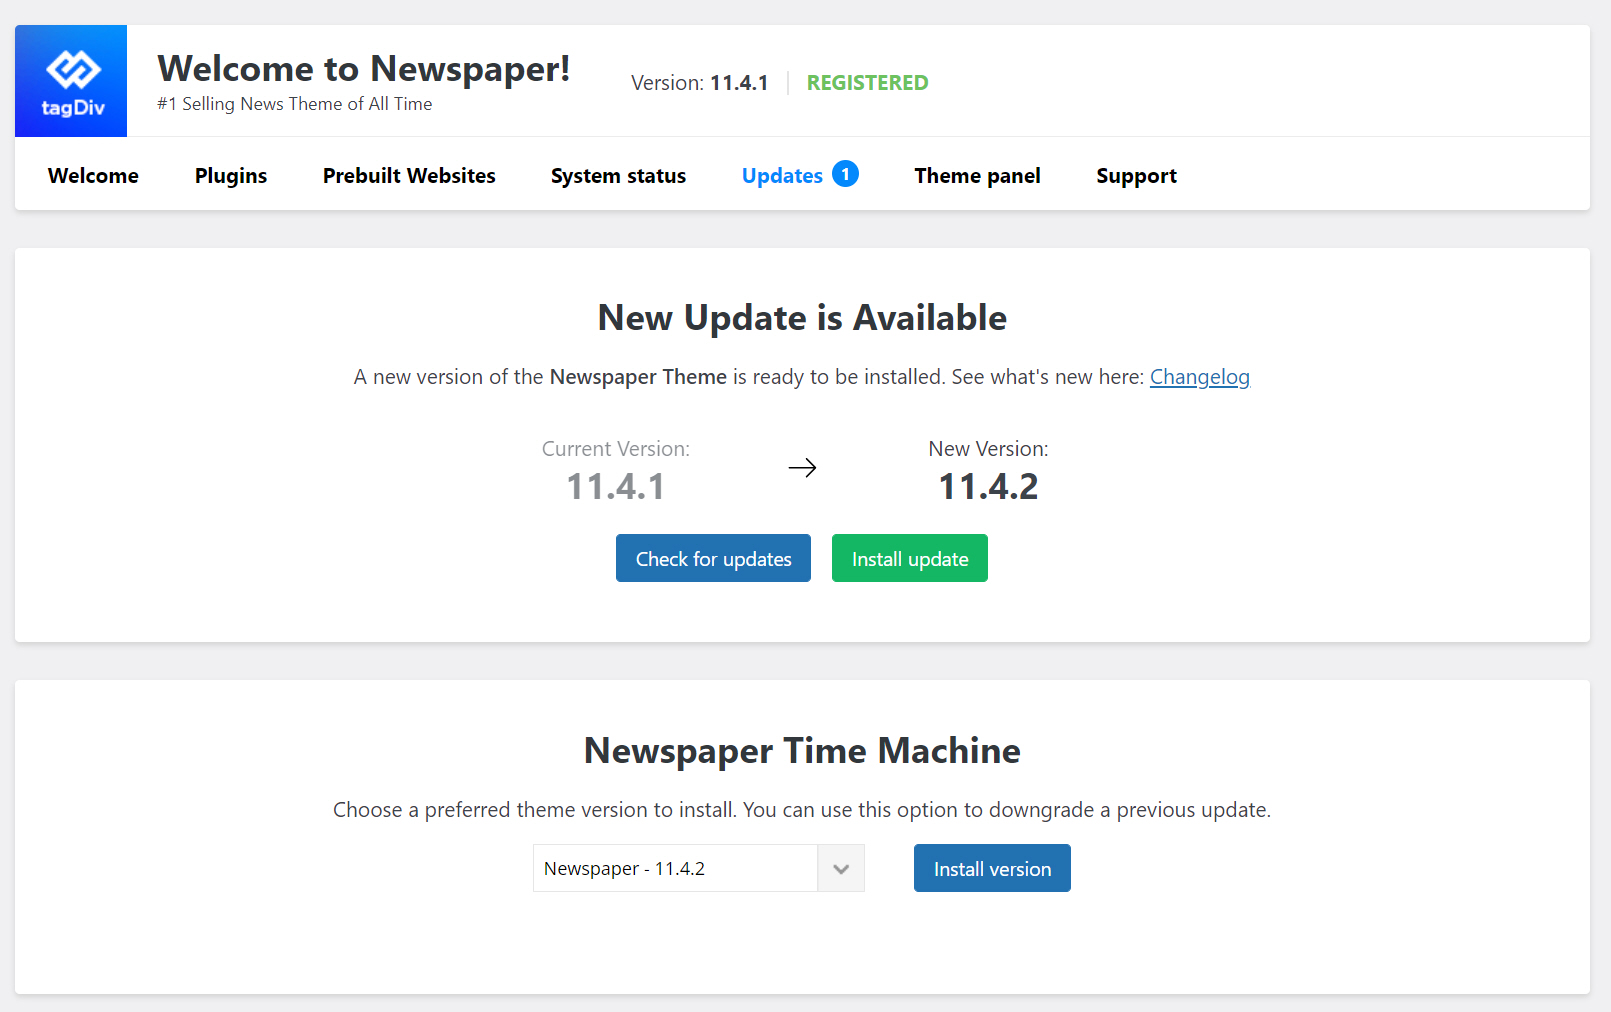Click the green Install update button
1611x1012 pixels.
910,558
